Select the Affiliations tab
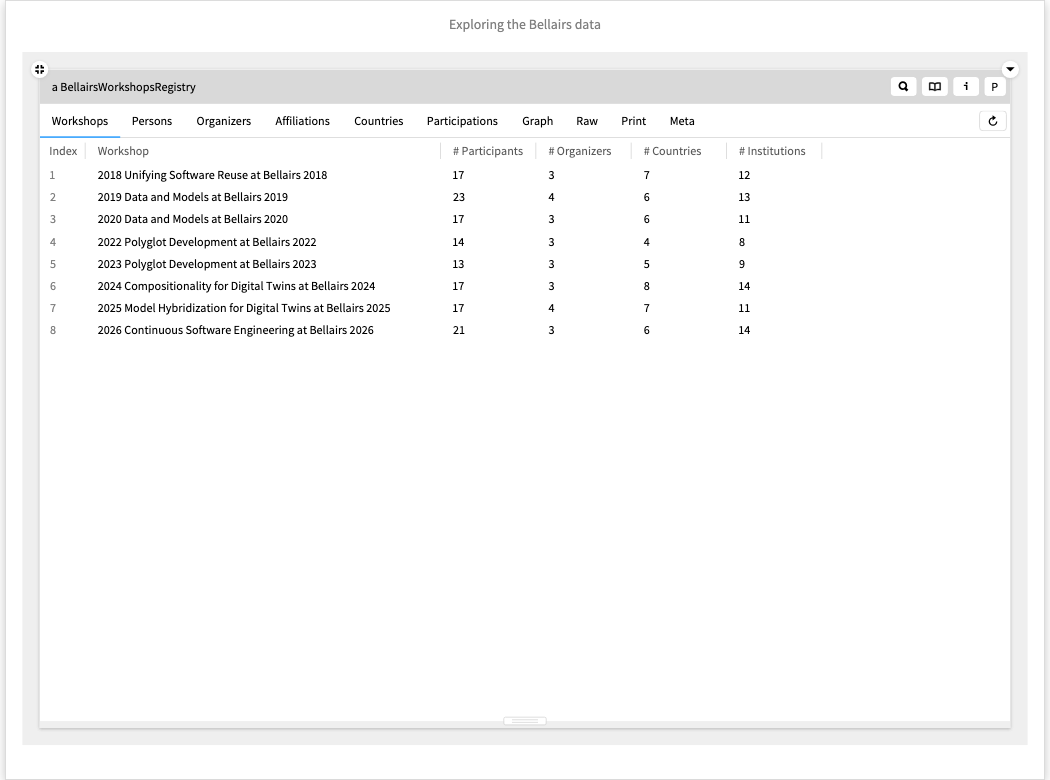This screenshot has width=1050, height=780. (302, 121)
